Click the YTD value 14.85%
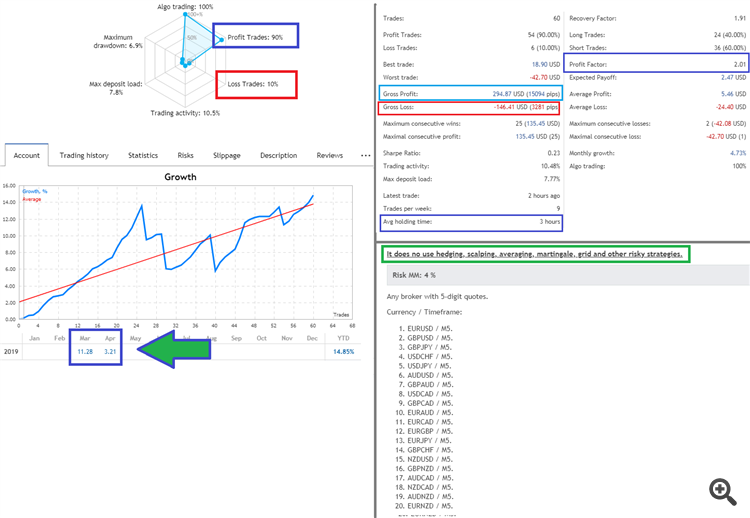This screenshot has width=750, height=518. coord(343,352)
